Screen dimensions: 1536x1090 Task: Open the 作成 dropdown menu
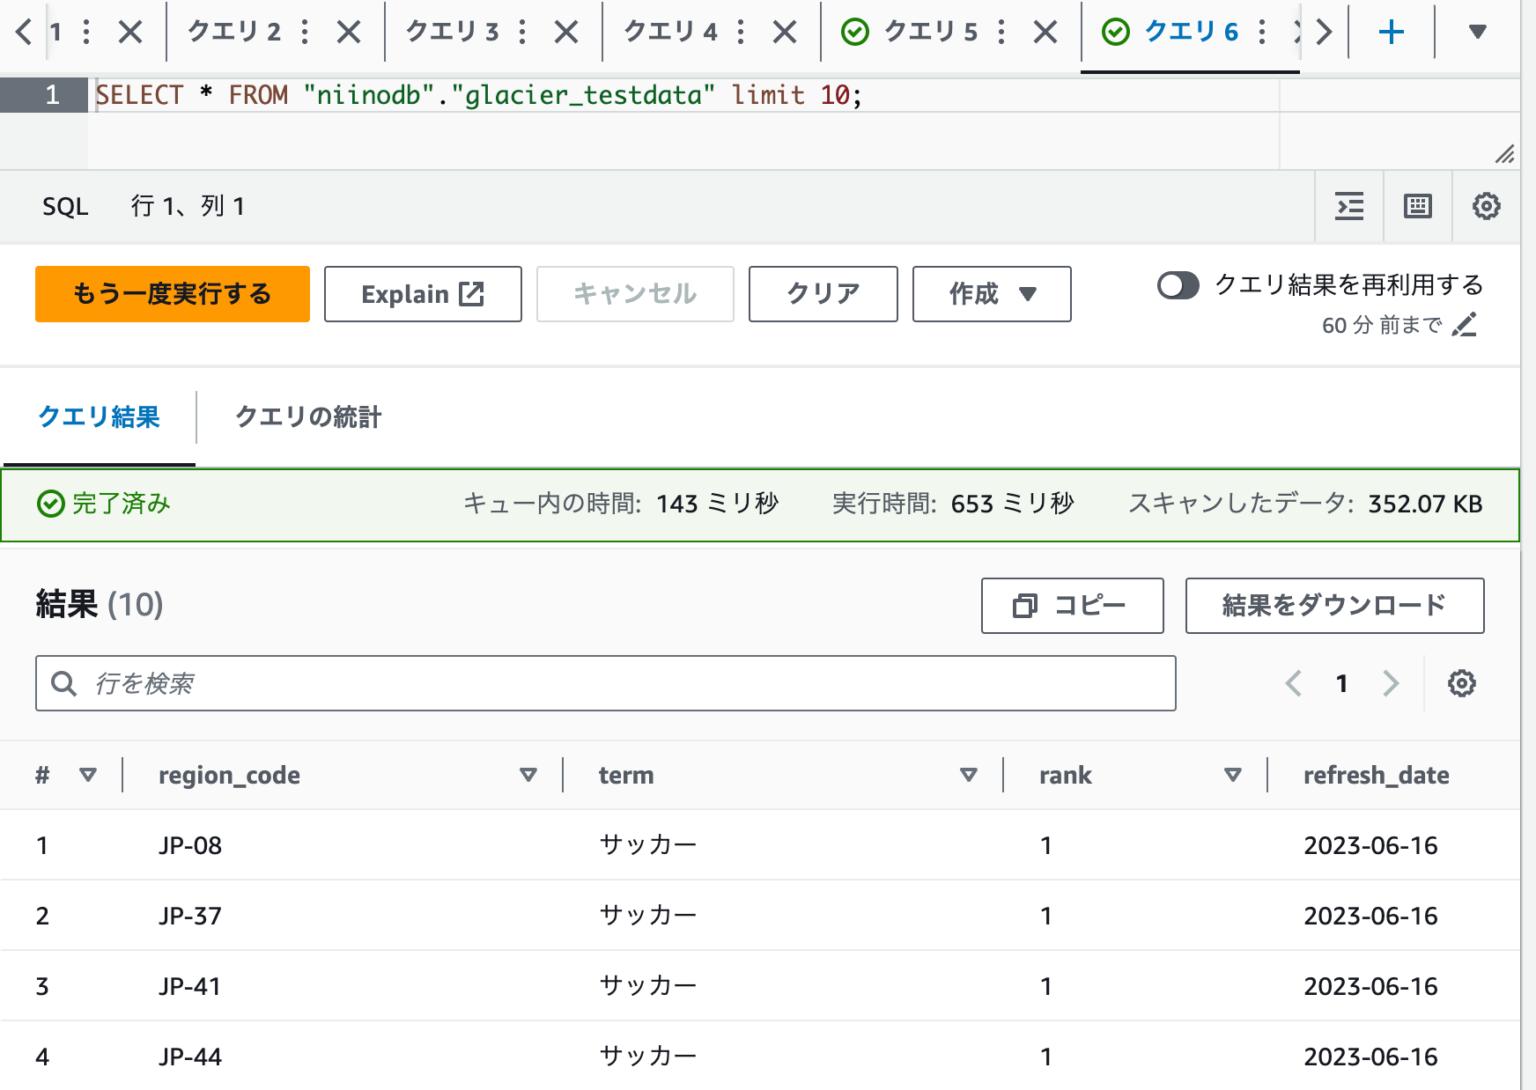991,294
